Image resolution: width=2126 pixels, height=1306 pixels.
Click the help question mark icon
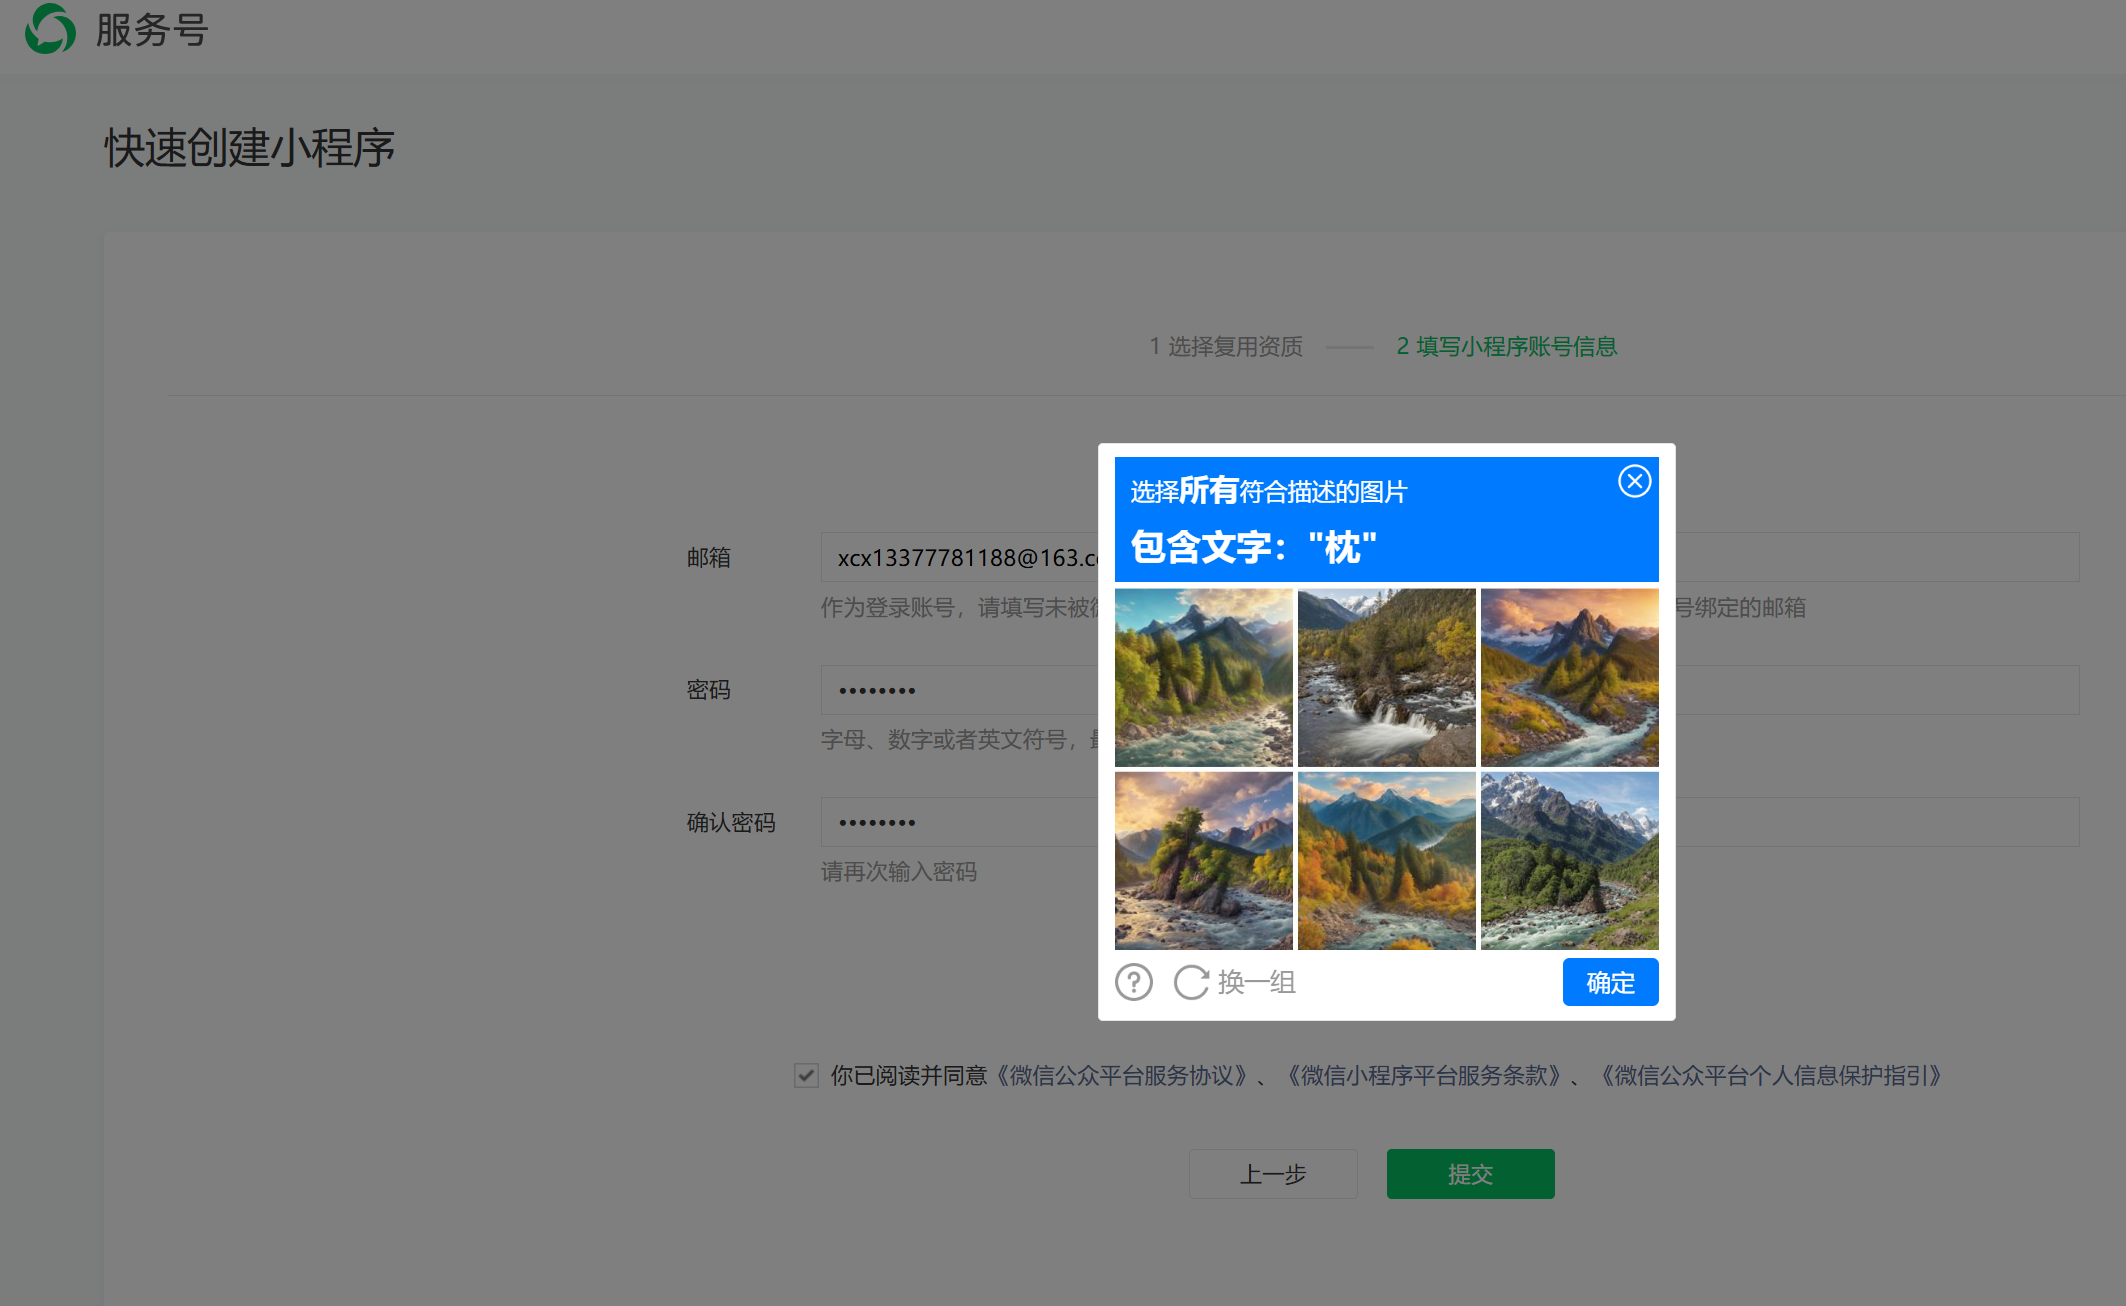(x=1134, y=982)
